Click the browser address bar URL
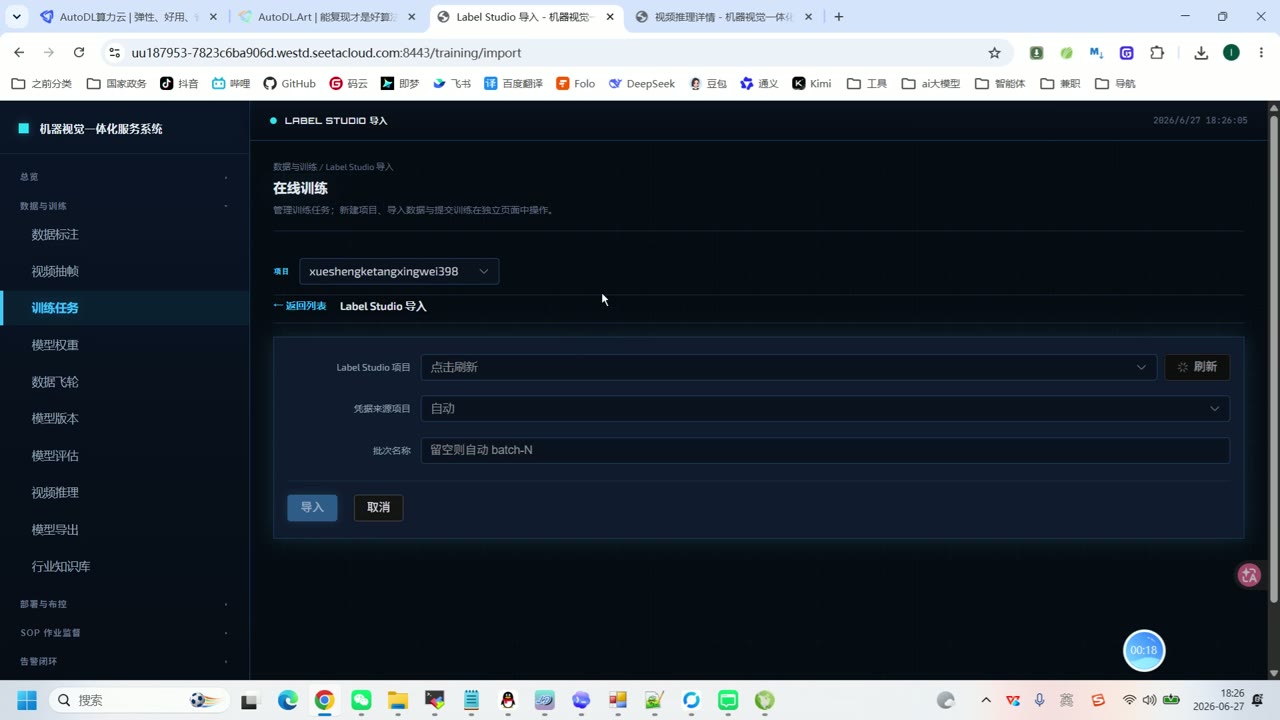This screenshot has width=1280, height=720. [x=326, y=53]
